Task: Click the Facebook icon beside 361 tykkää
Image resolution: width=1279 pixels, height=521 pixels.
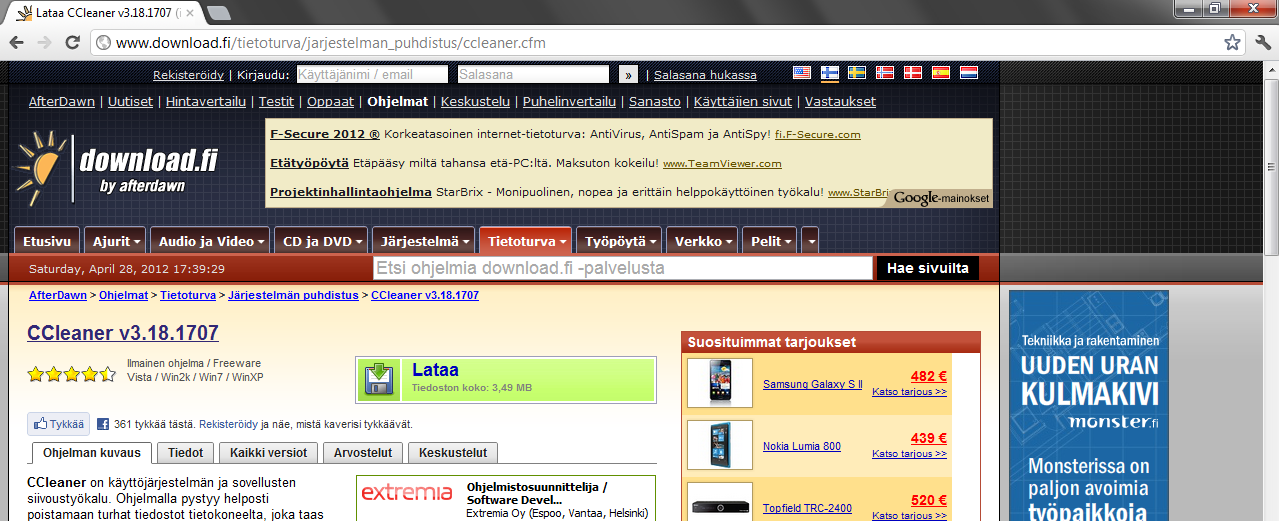Action: 102,424
